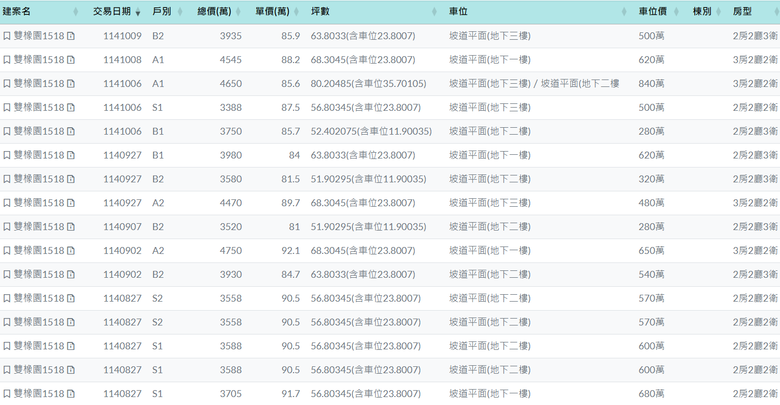This screenshot has width=780, height=405.
Task: Click the 680萬 parking price cell
Action: (651, 394)
